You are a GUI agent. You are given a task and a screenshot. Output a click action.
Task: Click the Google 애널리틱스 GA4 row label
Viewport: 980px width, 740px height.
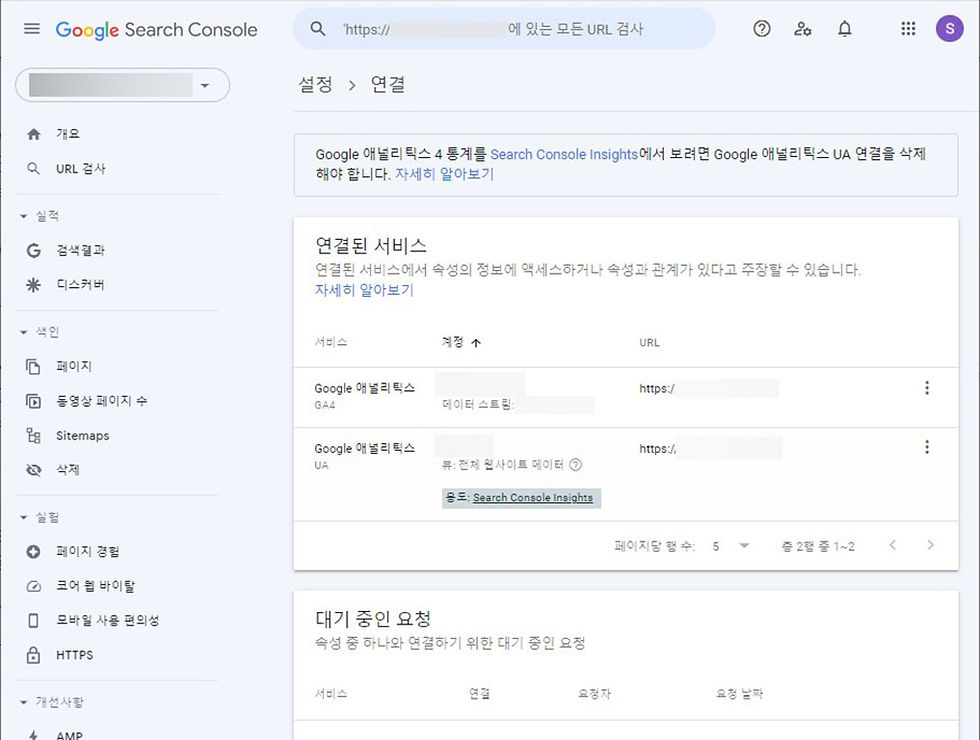click(x=364, y=388)
